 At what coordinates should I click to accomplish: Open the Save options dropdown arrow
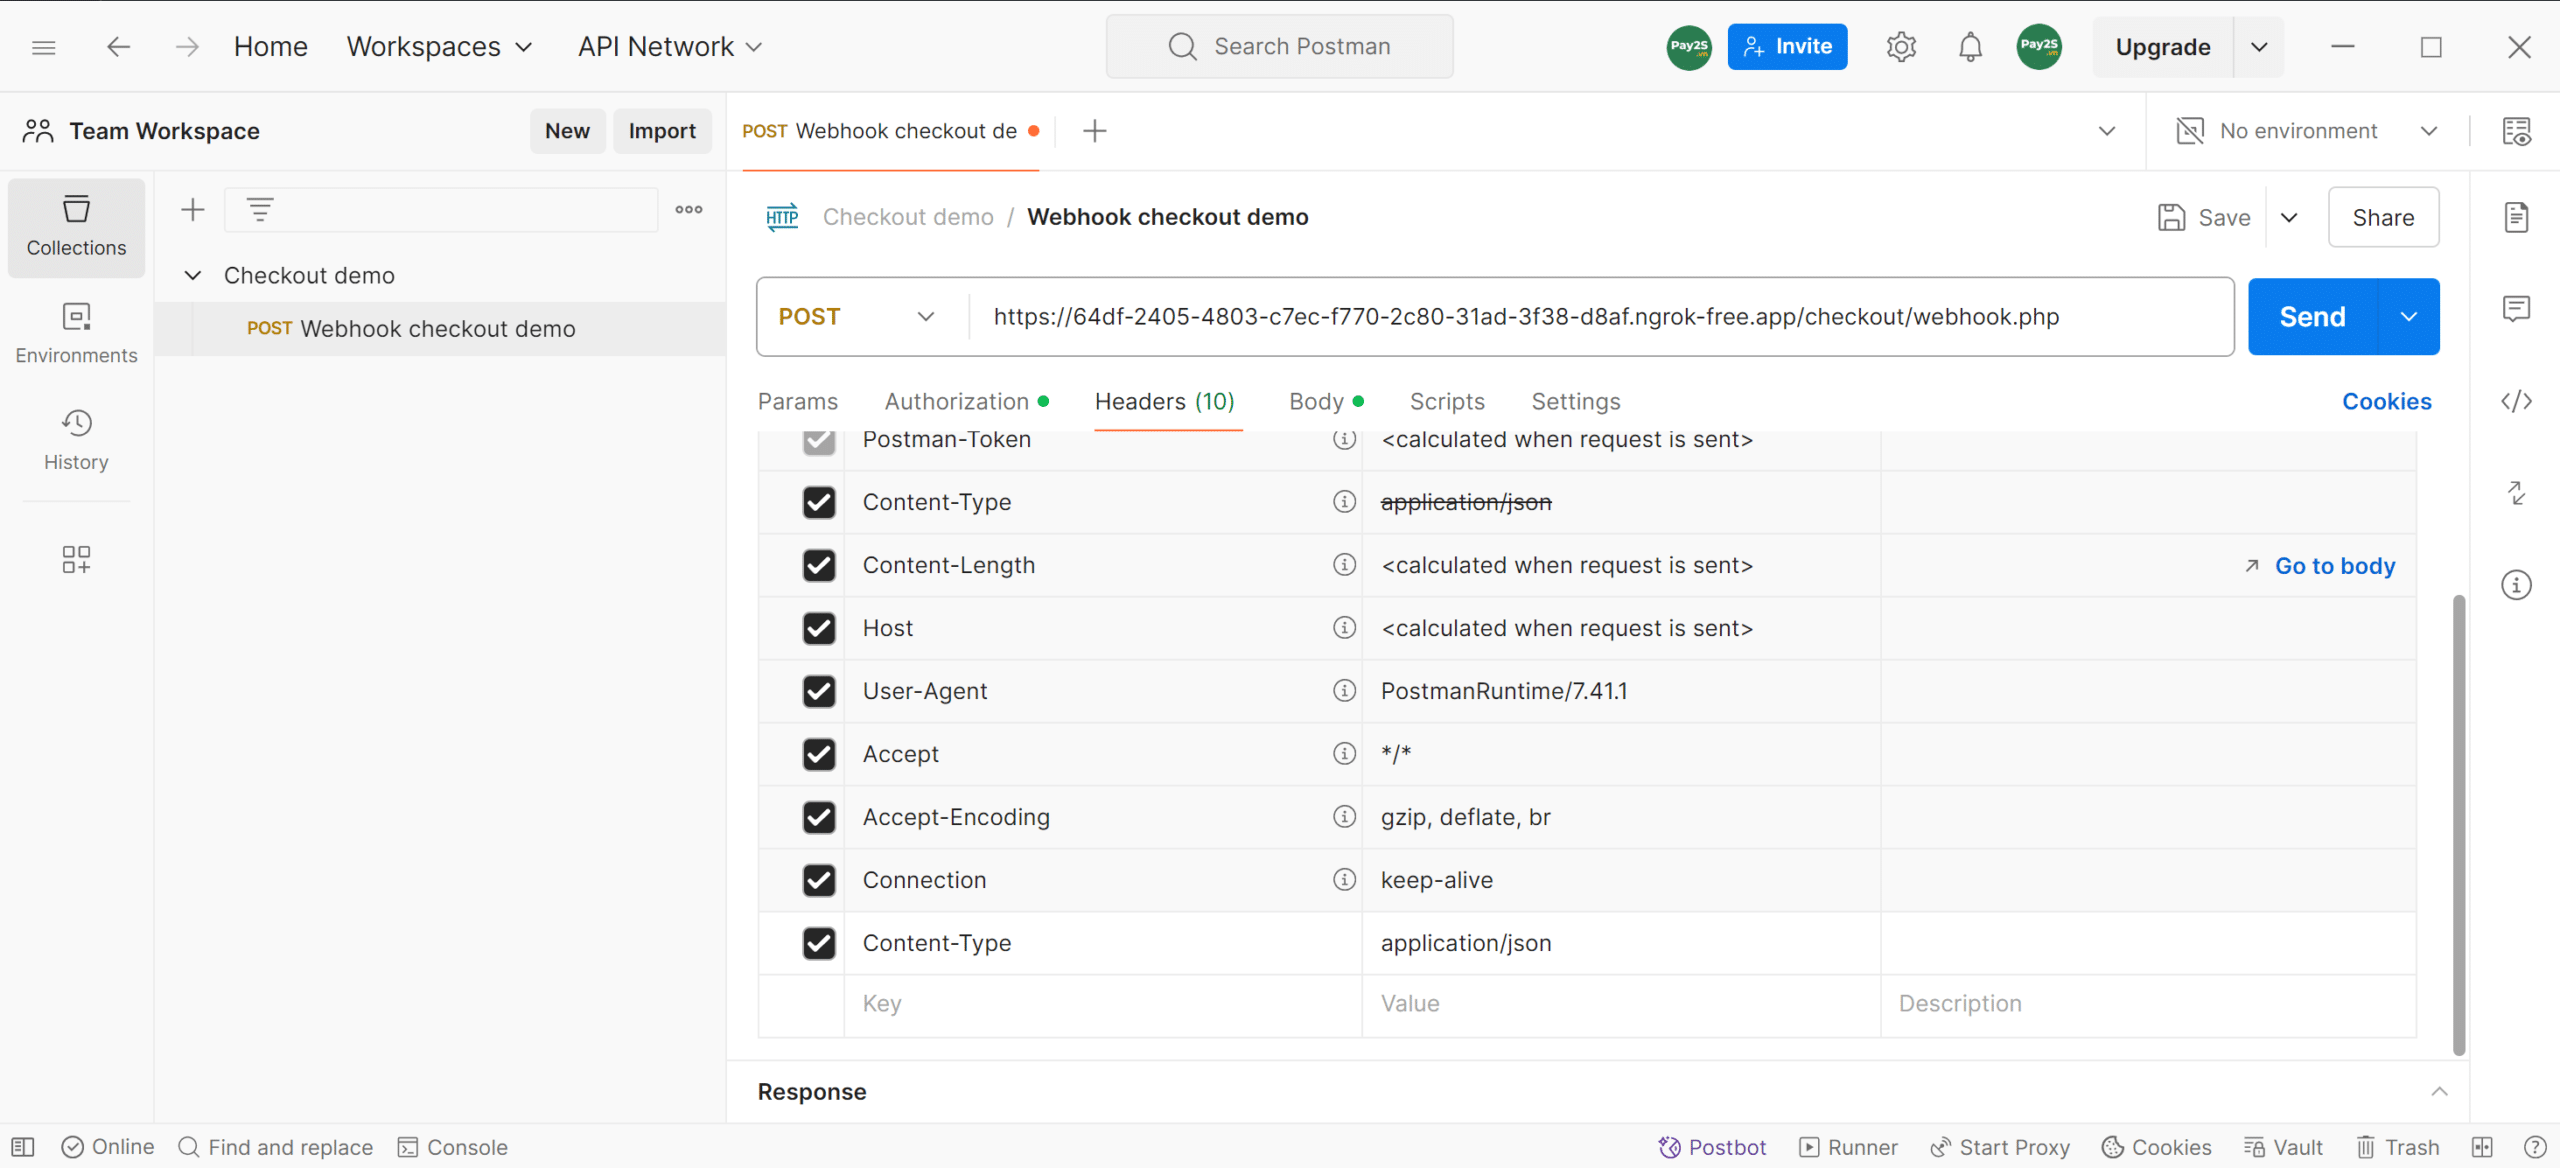pos(2289,217)
